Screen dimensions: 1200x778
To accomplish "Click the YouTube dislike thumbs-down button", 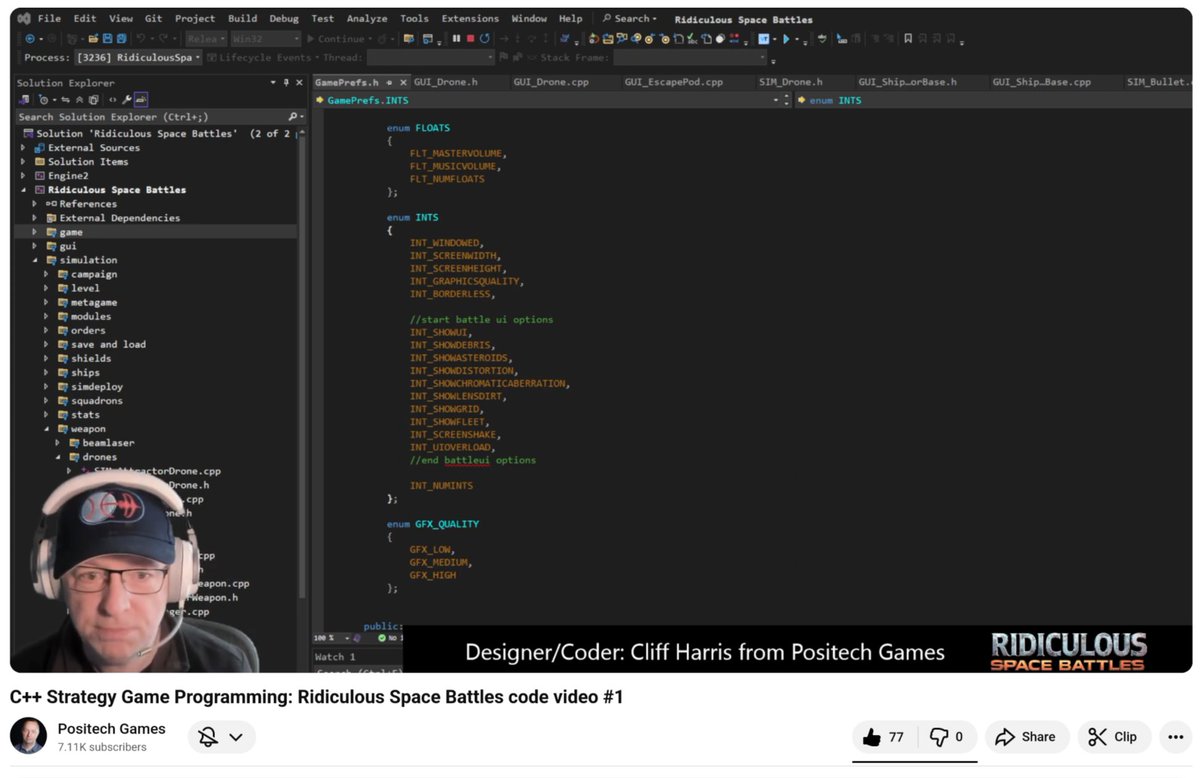I will click(x=946, y=737).
